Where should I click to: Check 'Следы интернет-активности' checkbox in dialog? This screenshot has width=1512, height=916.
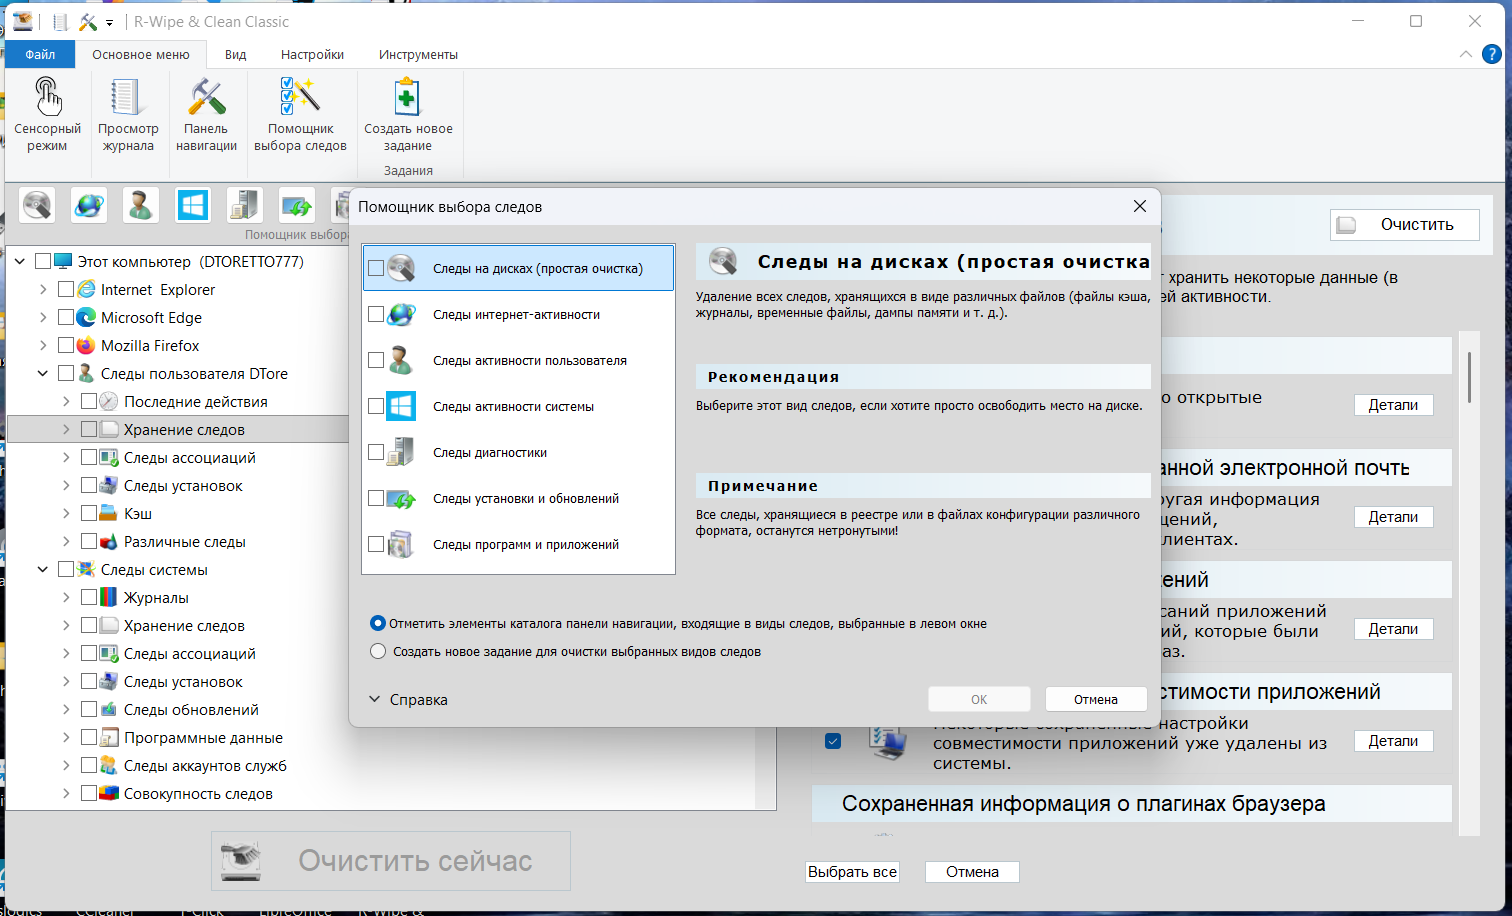tap(376, 314)
